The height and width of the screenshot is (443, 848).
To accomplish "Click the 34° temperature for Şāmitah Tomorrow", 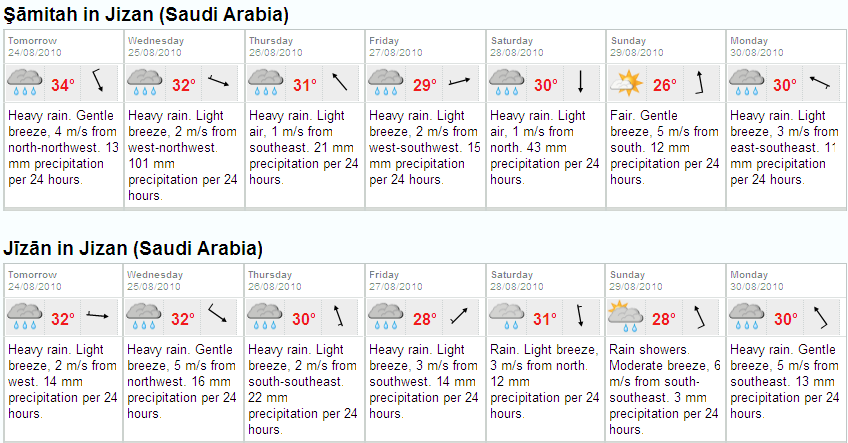I will [63, 85].
